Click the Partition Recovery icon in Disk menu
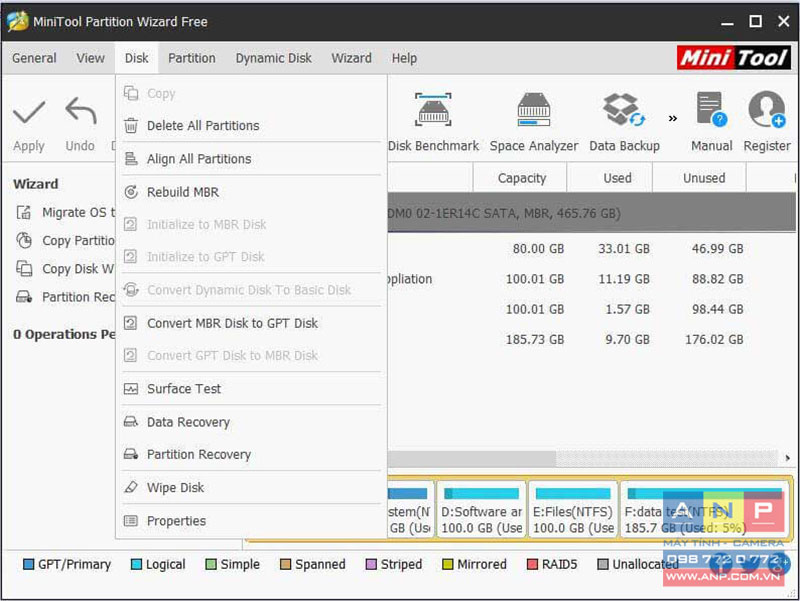The height and width of the screenshot is (601, 800). pos(131,454)
